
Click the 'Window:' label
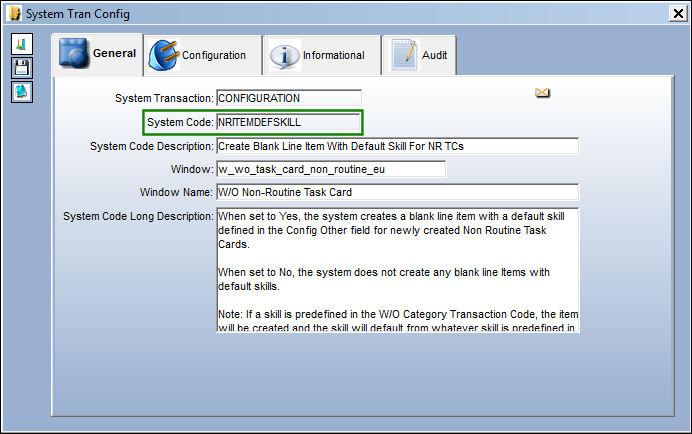point(192,169)
